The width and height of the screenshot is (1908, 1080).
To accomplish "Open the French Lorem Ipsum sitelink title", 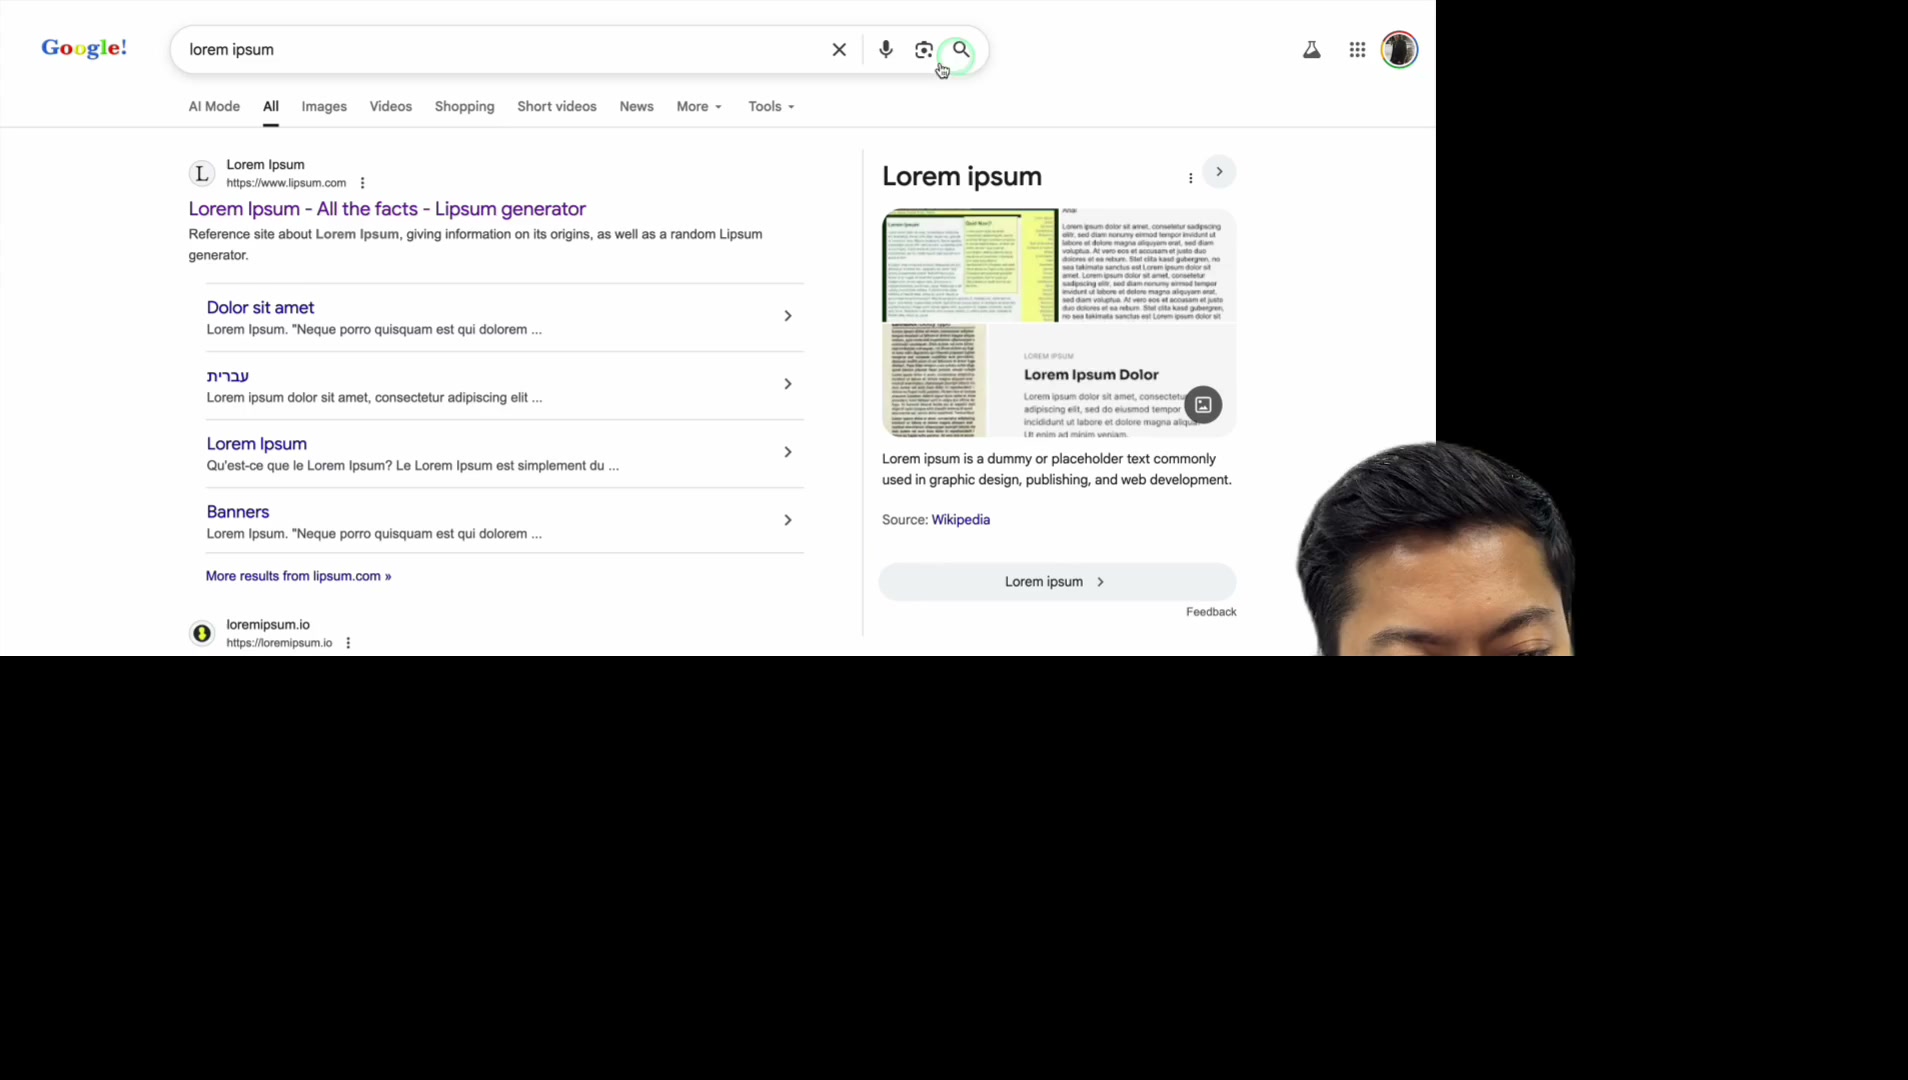I will click(x=256, y=444).
